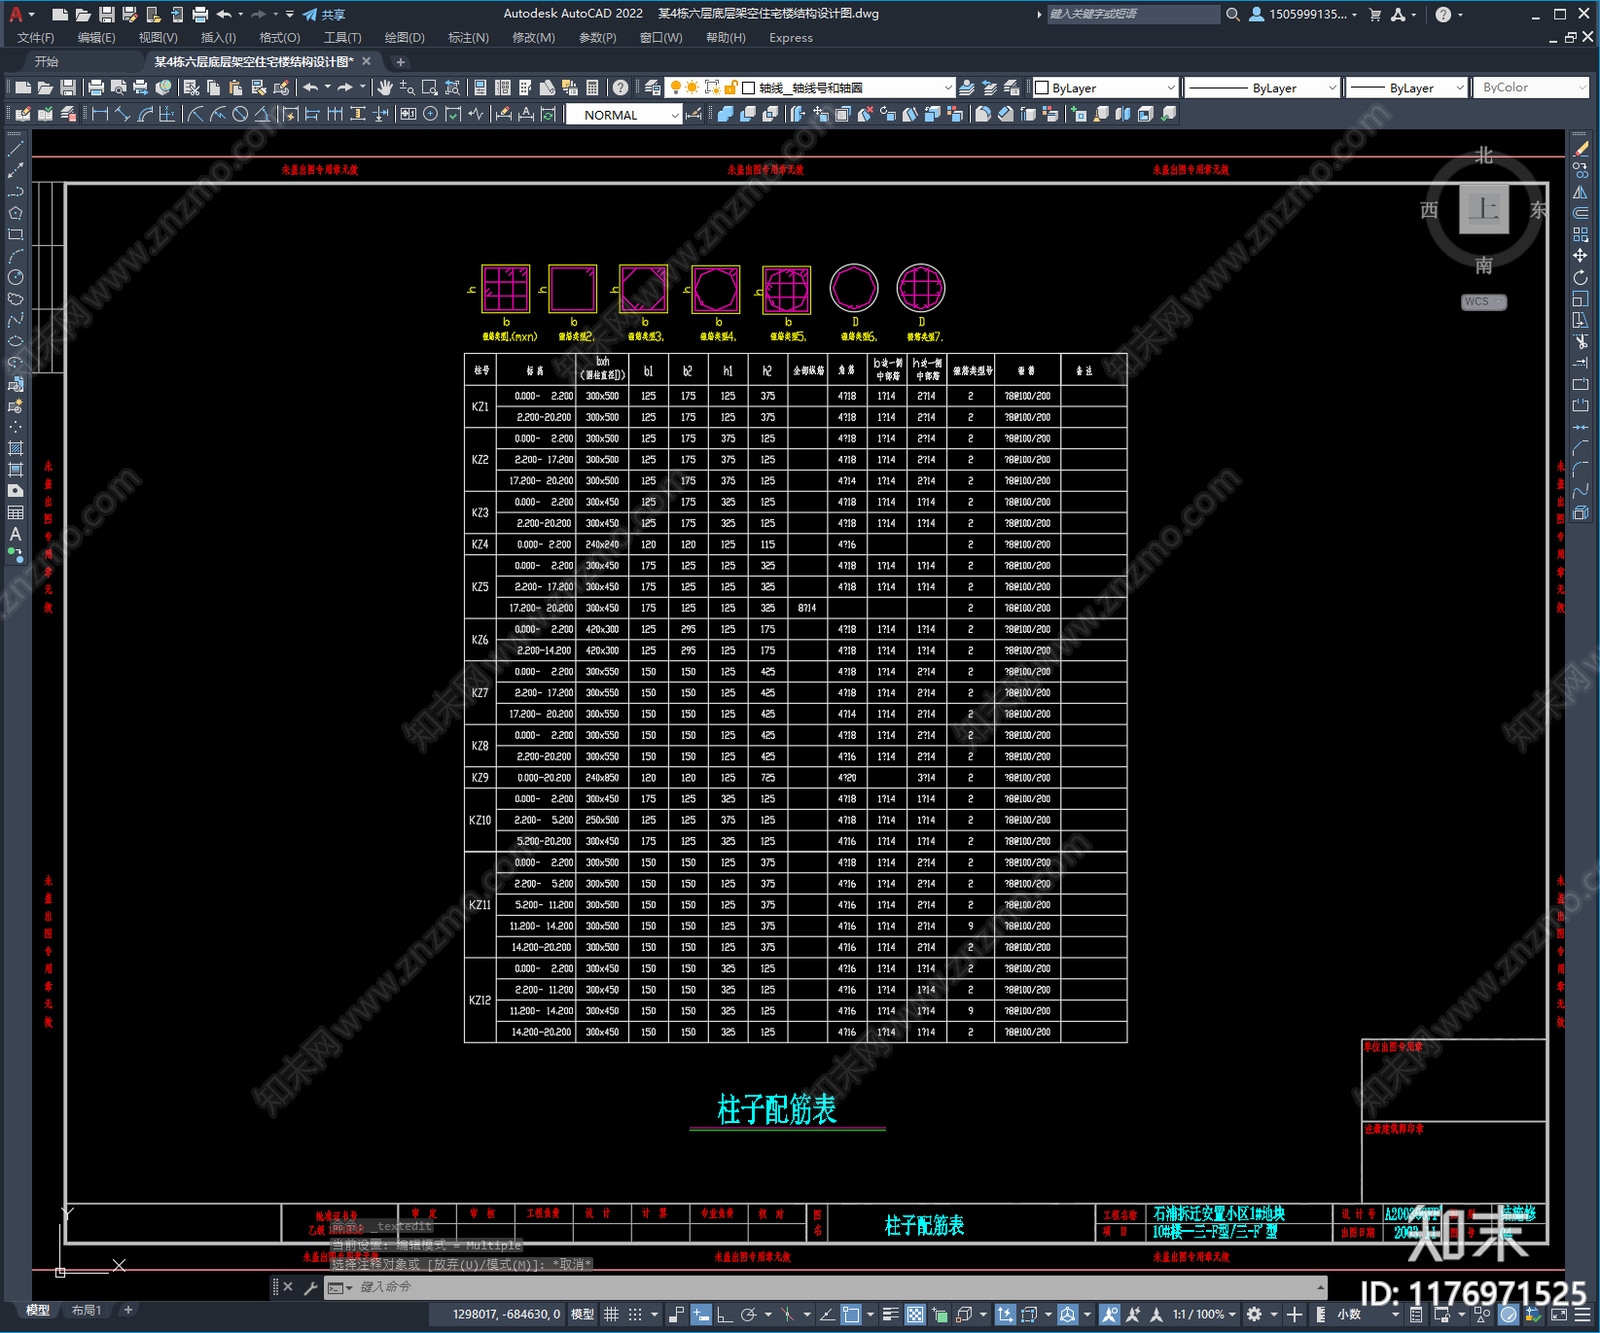Select the Linear dimension tool
Screen dimensions: 1600x1333
tap(100, 114)
